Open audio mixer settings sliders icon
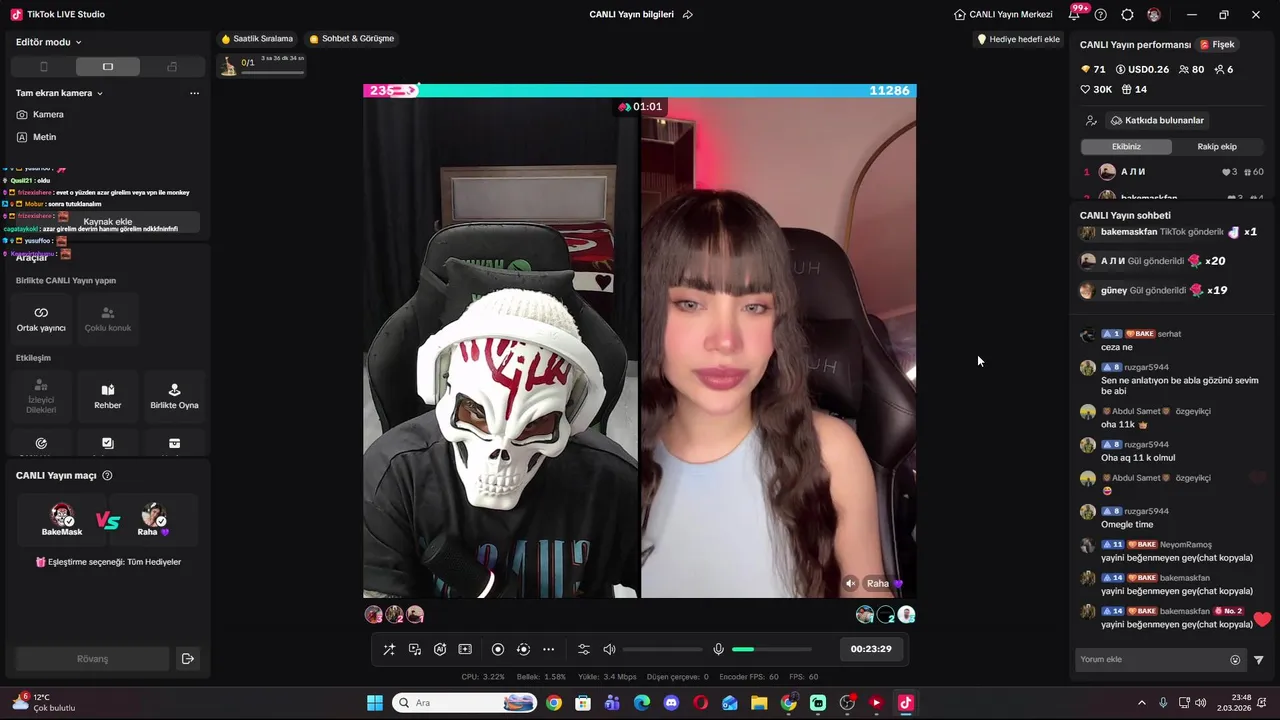 (x=584, y=649)
